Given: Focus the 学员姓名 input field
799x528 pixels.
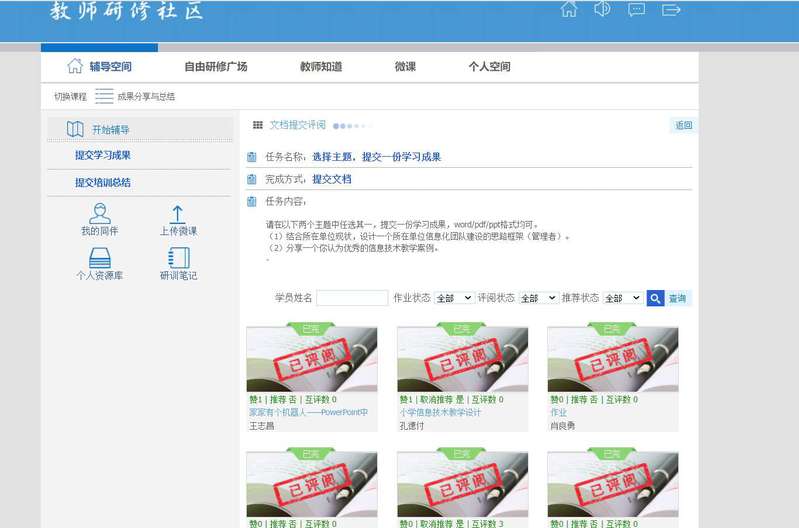Looking at the screenshot, I should coord(352,298).
